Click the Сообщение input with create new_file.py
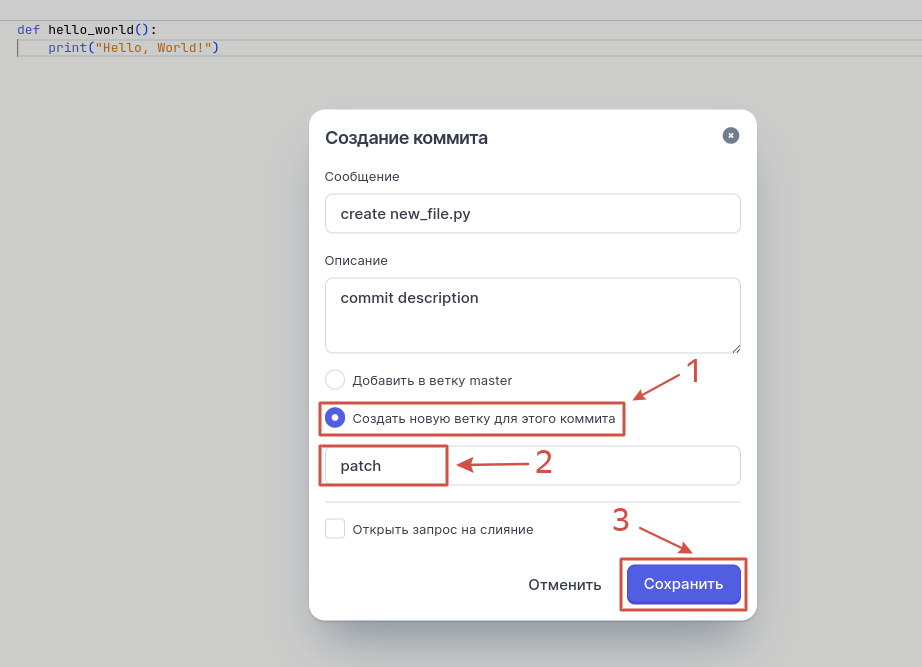Viewport: 922px width, 667px height. [532, 214]
